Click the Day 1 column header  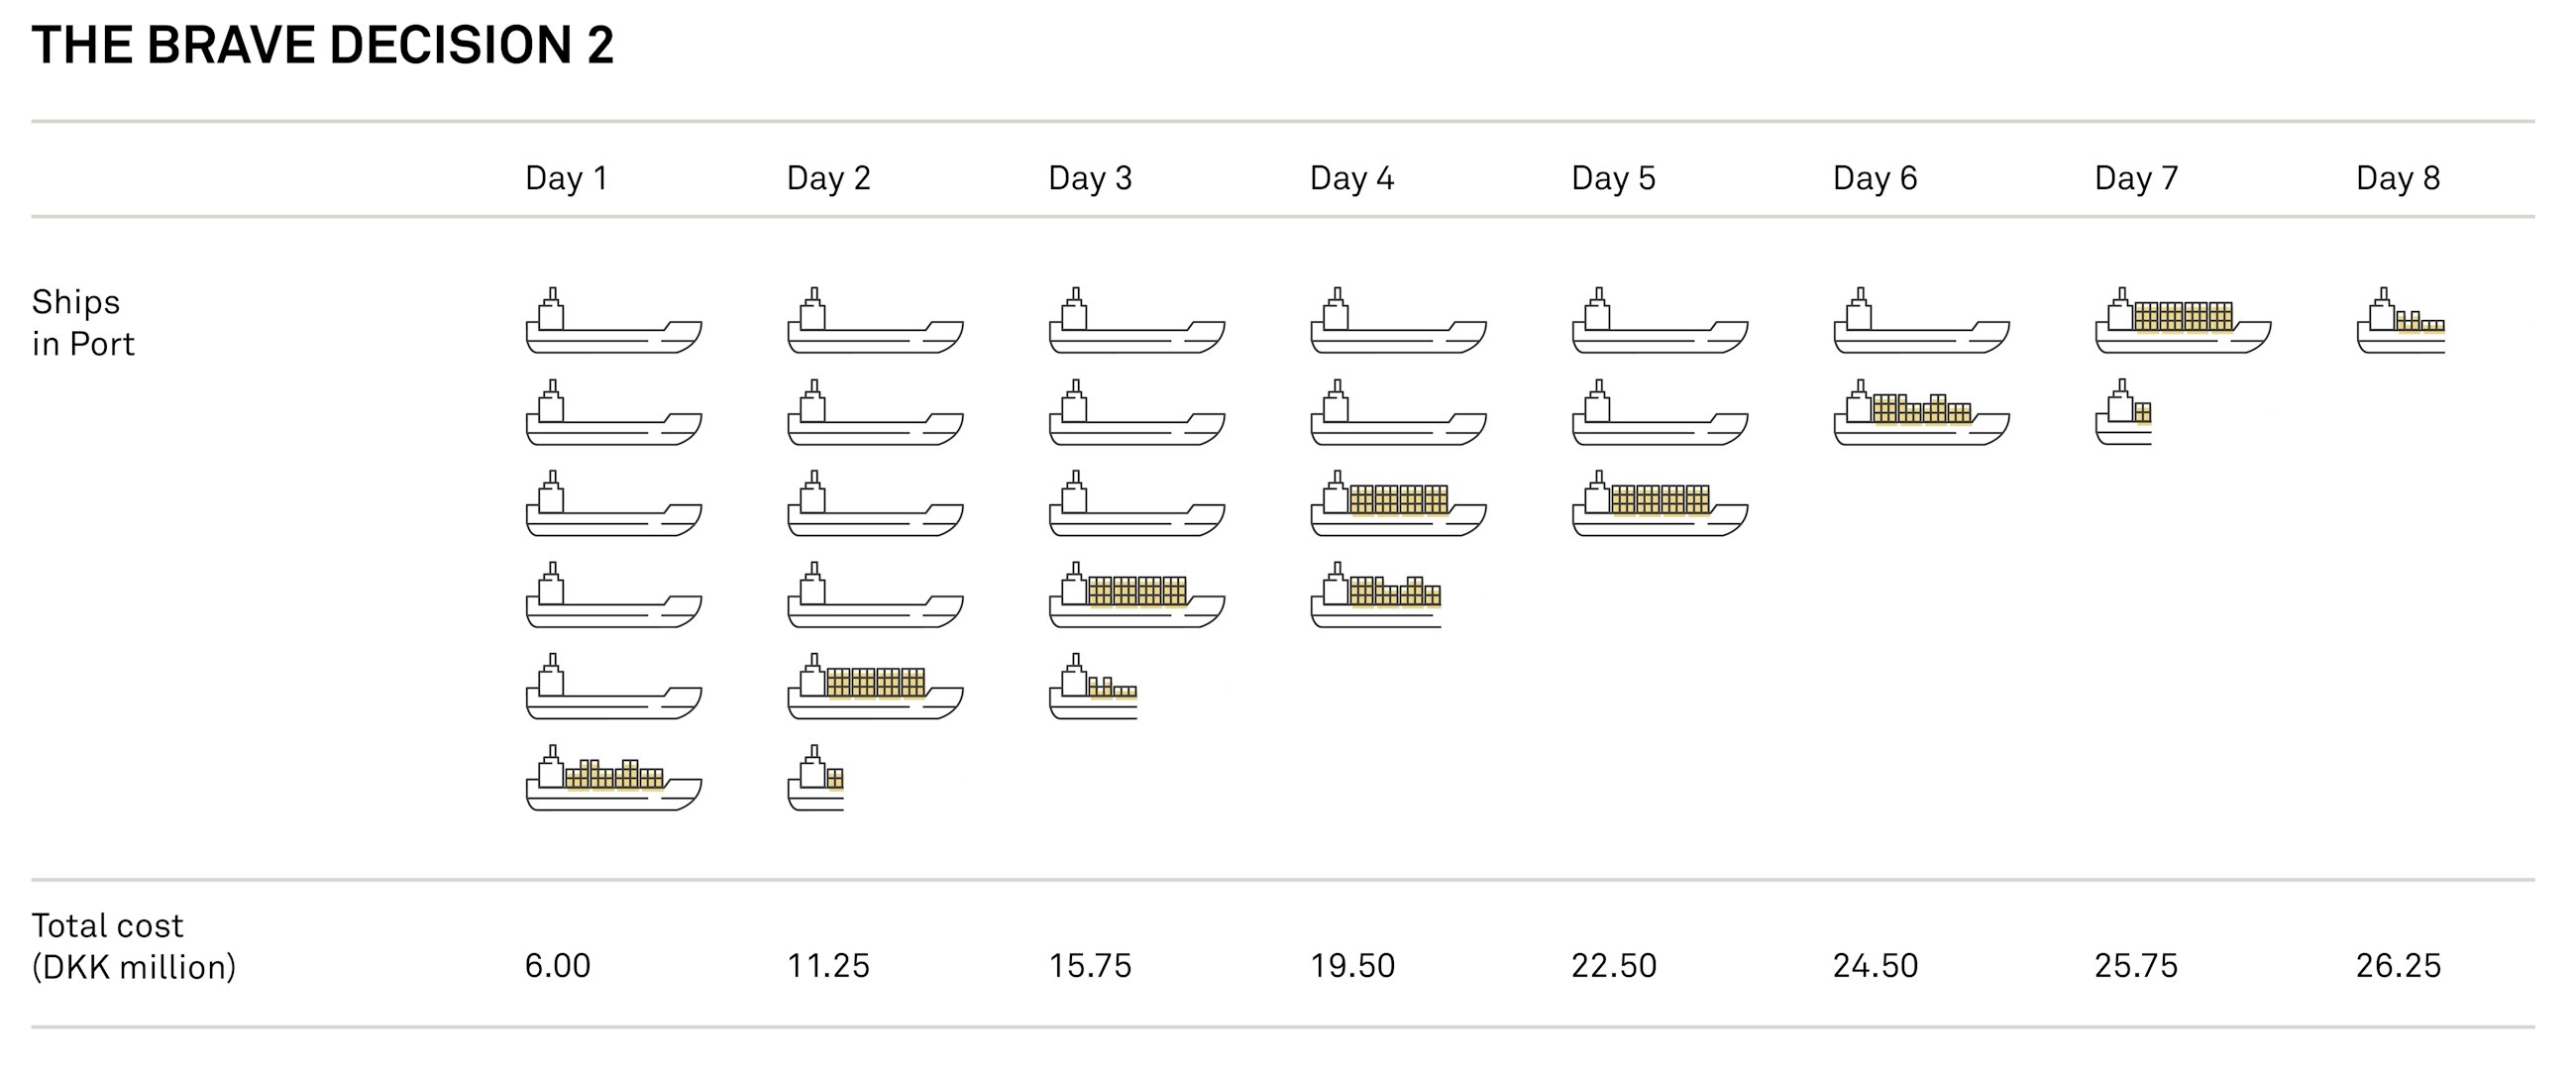click(566, 178)
